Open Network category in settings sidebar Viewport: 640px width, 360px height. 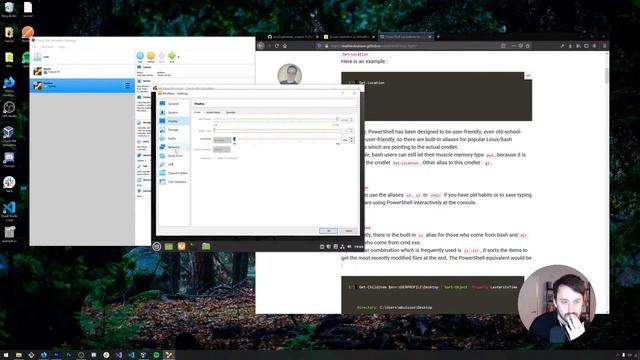pos(173,147)
